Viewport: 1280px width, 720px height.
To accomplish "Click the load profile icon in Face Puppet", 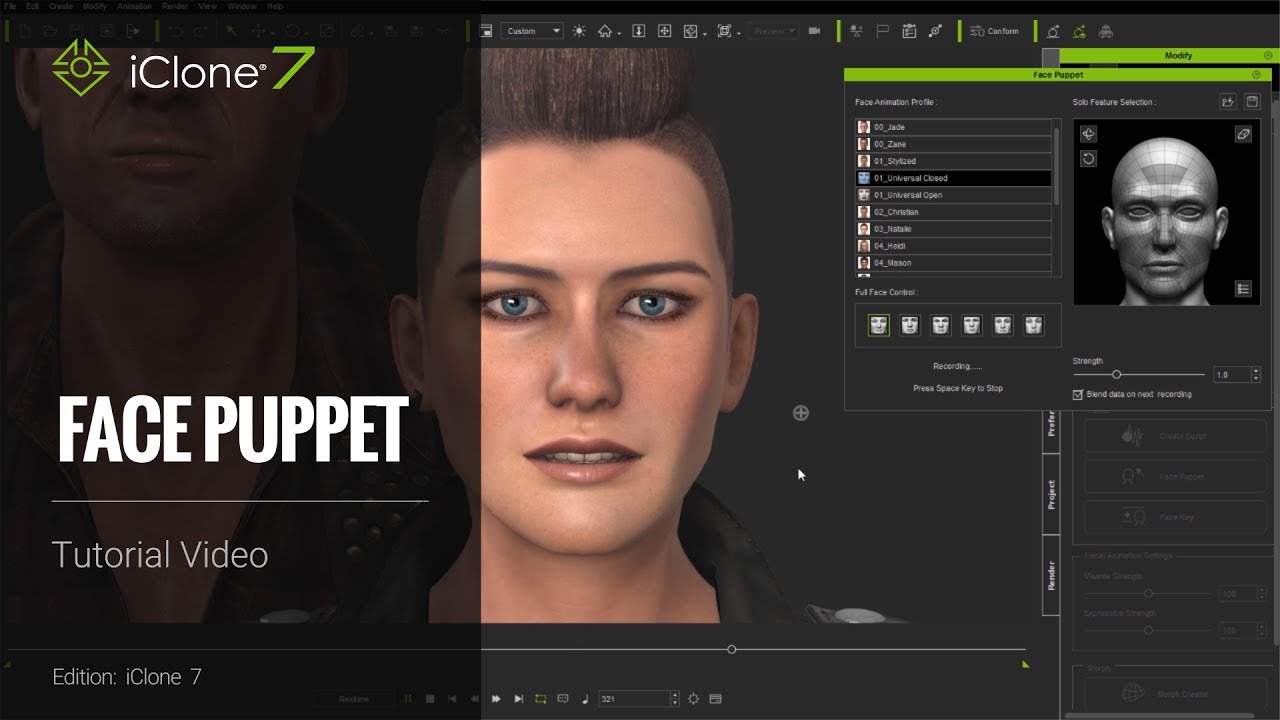I will coord(1228,102).
